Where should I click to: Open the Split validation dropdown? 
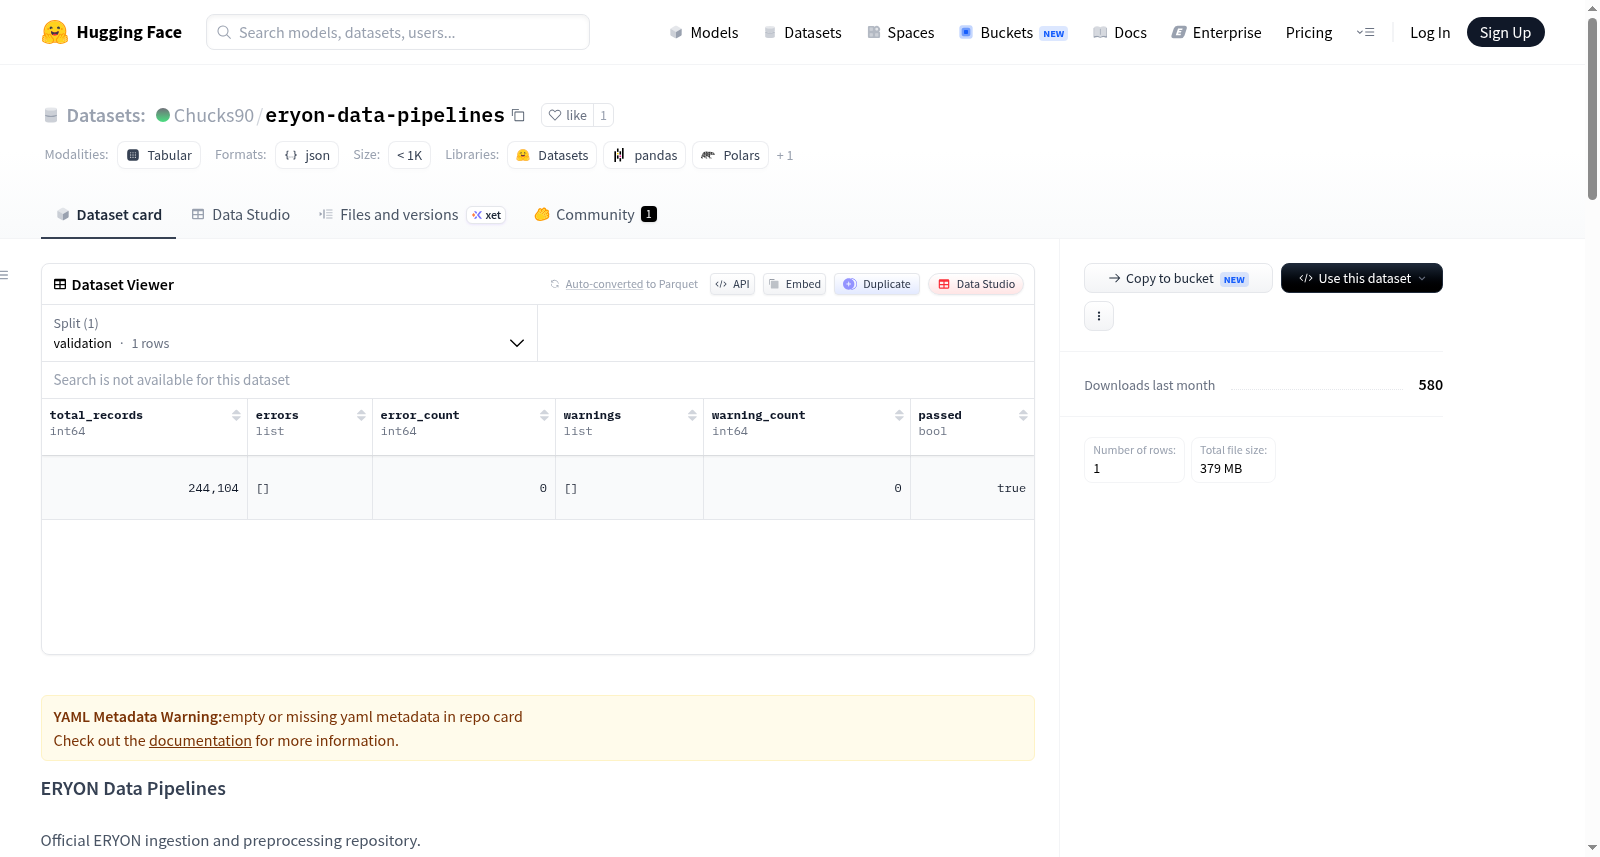pyautogui.click(x=289, y=333)
